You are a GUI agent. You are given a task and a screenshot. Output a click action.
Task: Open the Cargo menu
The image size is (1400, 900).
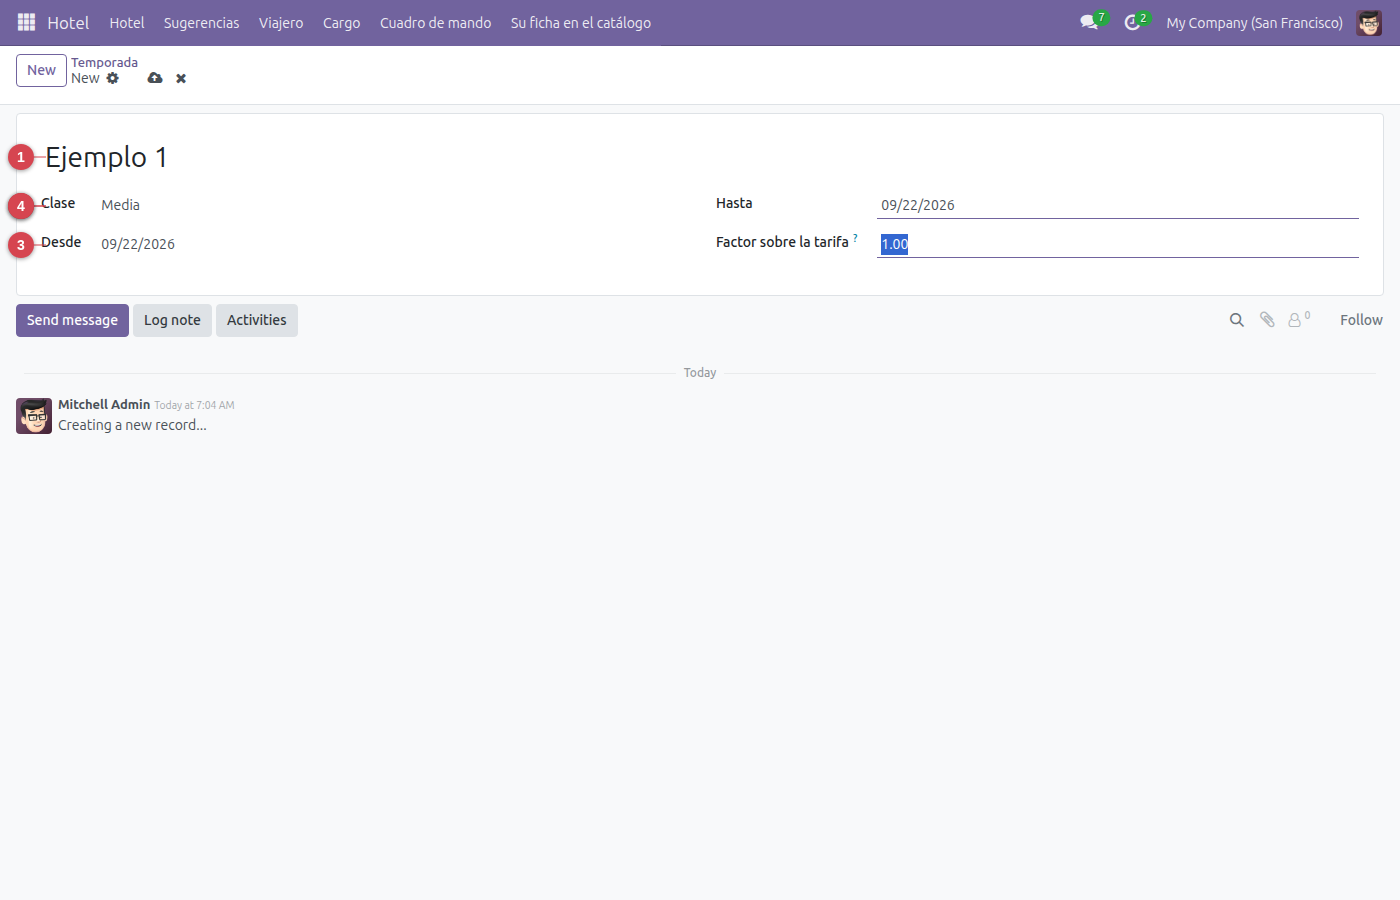coord(341,22)
